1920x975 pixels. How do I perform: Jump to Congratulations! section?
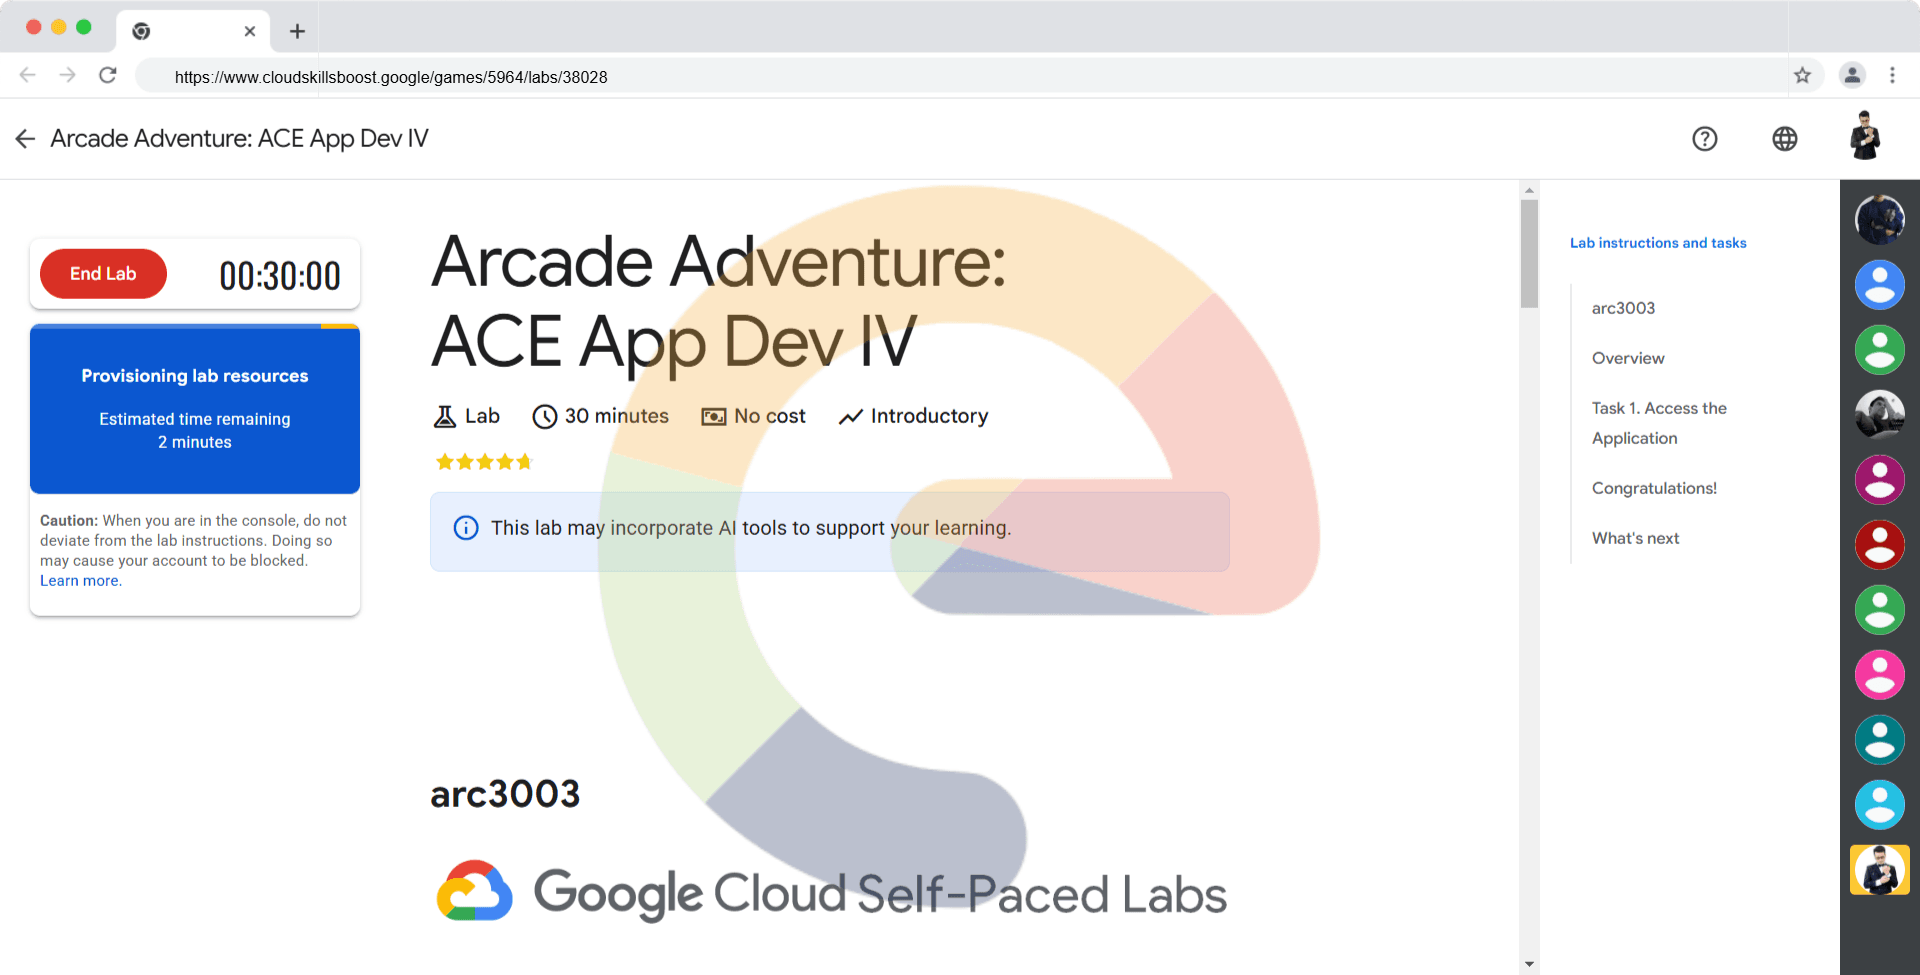coord(1654,488)
